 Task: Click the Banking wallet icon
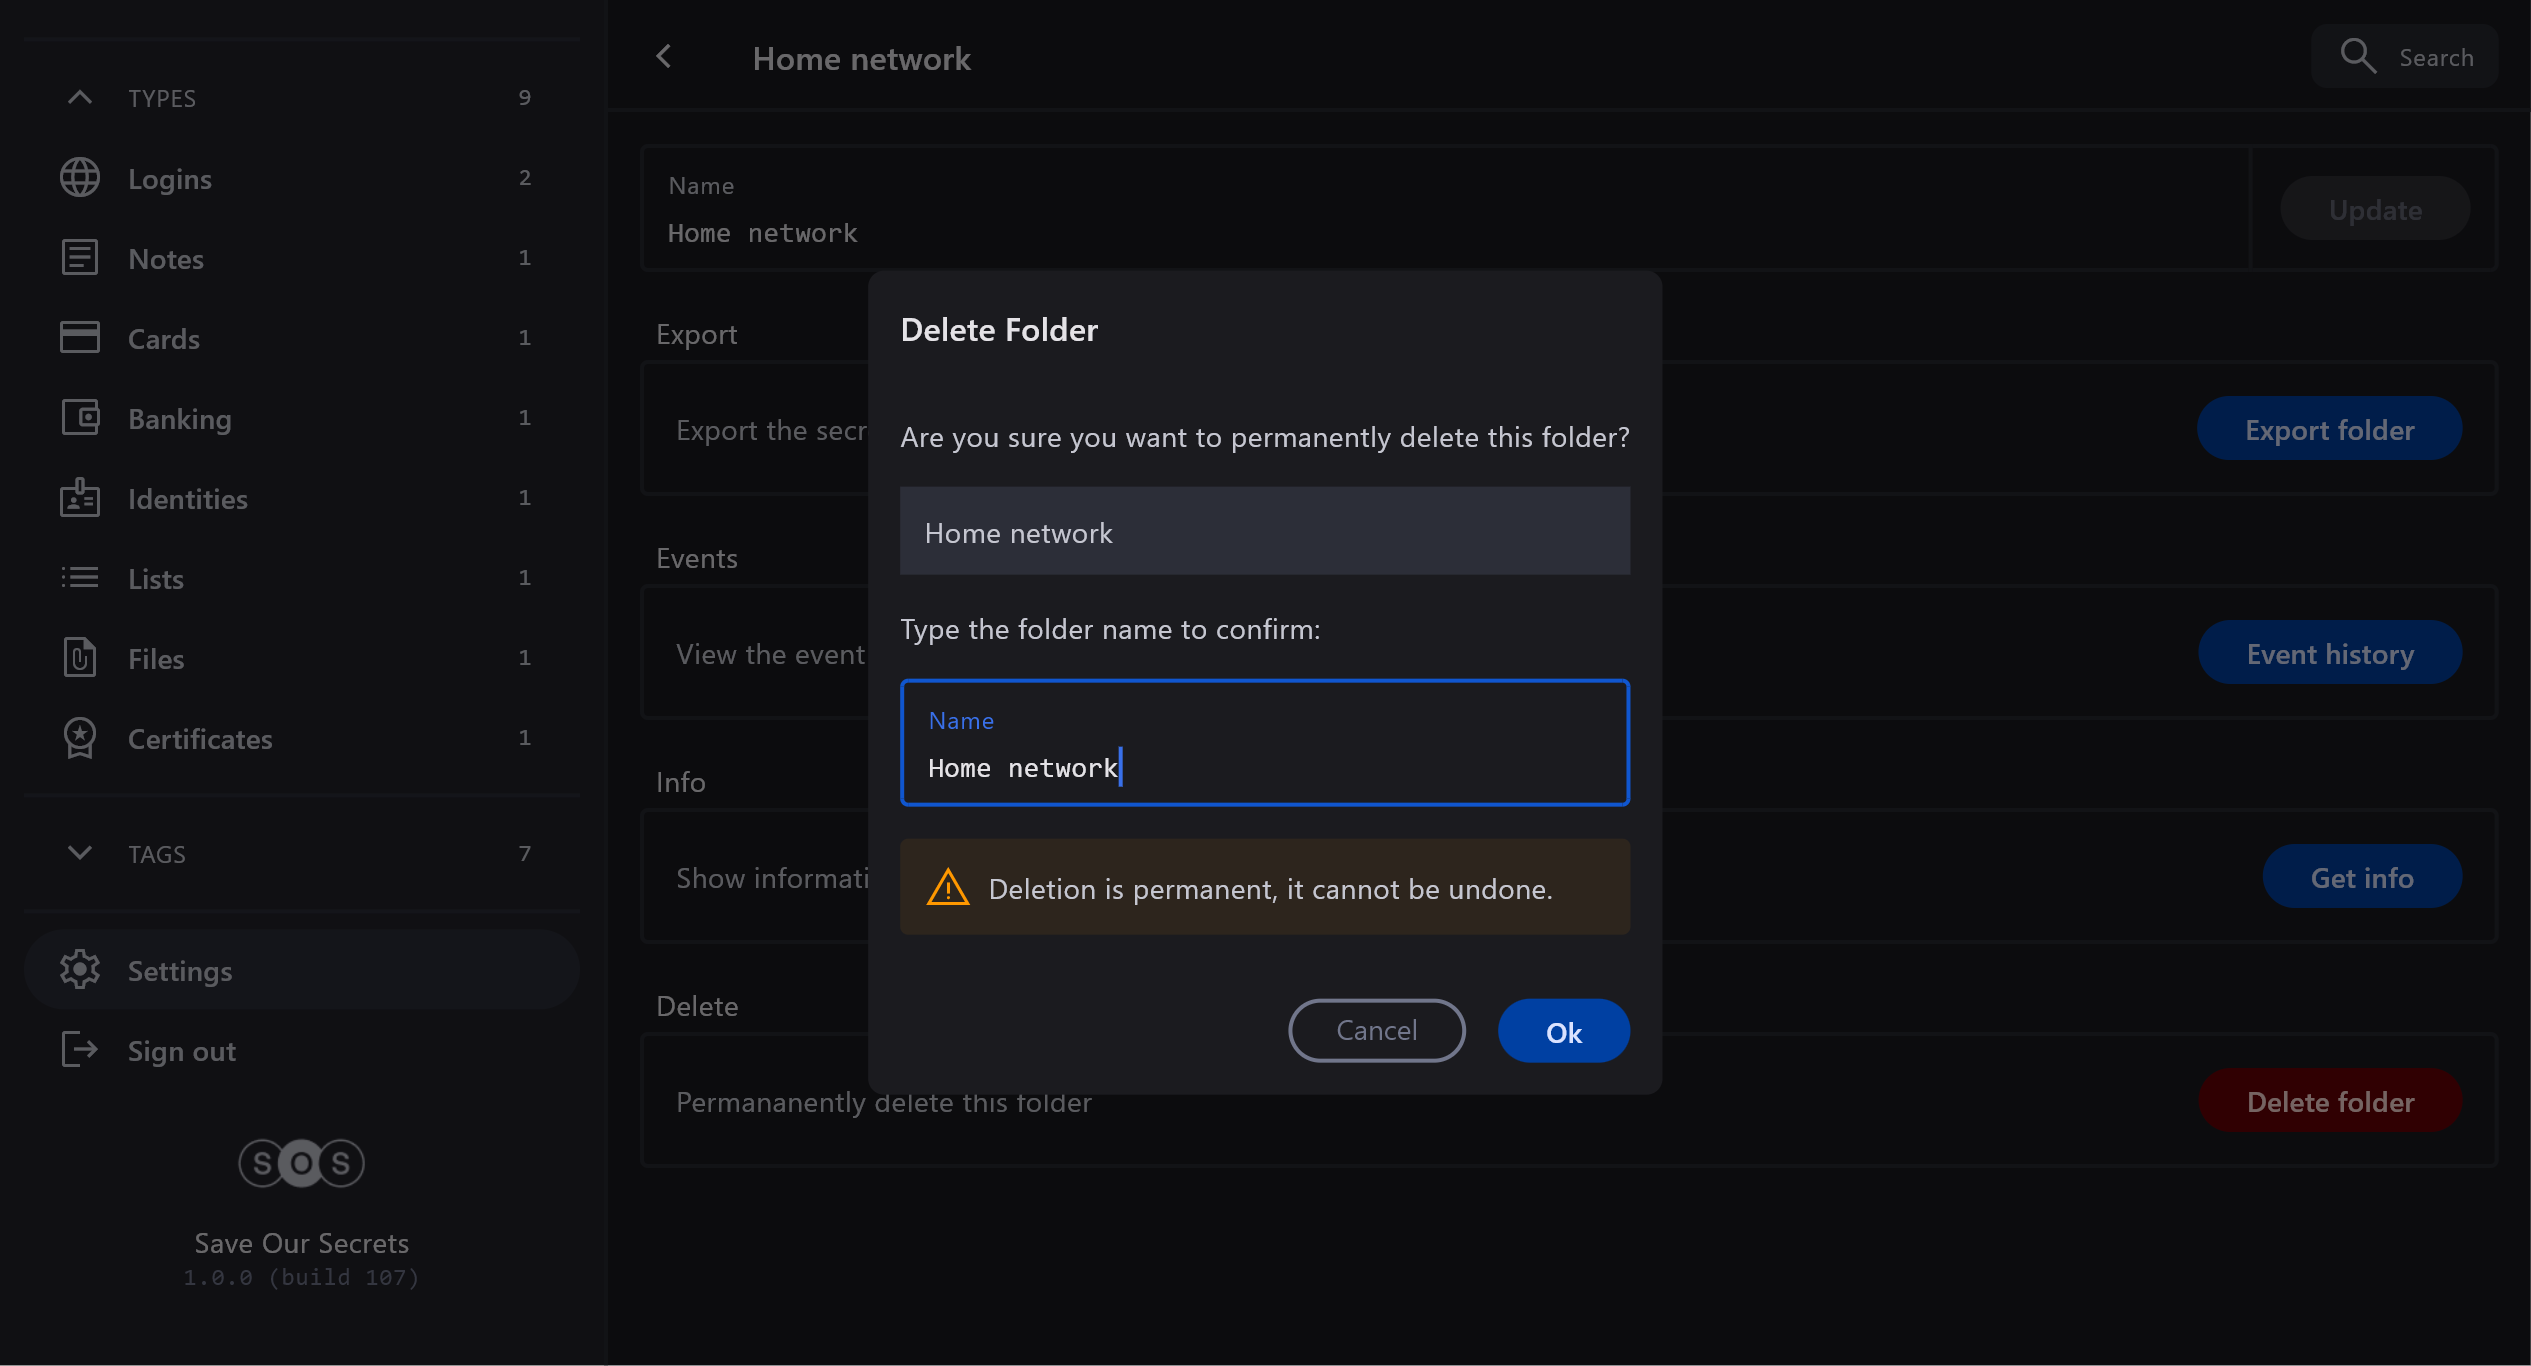(x=79, y=418)
